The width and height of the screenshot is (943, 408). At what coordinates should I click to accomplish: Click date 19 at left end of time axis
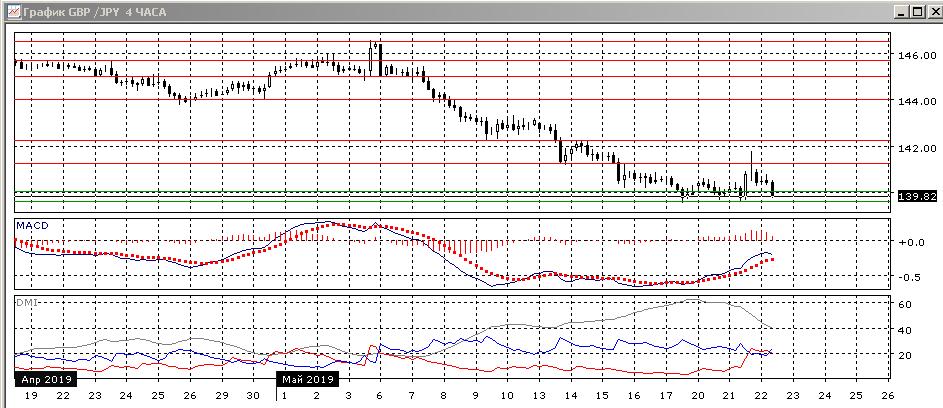[x=29, y=397]
